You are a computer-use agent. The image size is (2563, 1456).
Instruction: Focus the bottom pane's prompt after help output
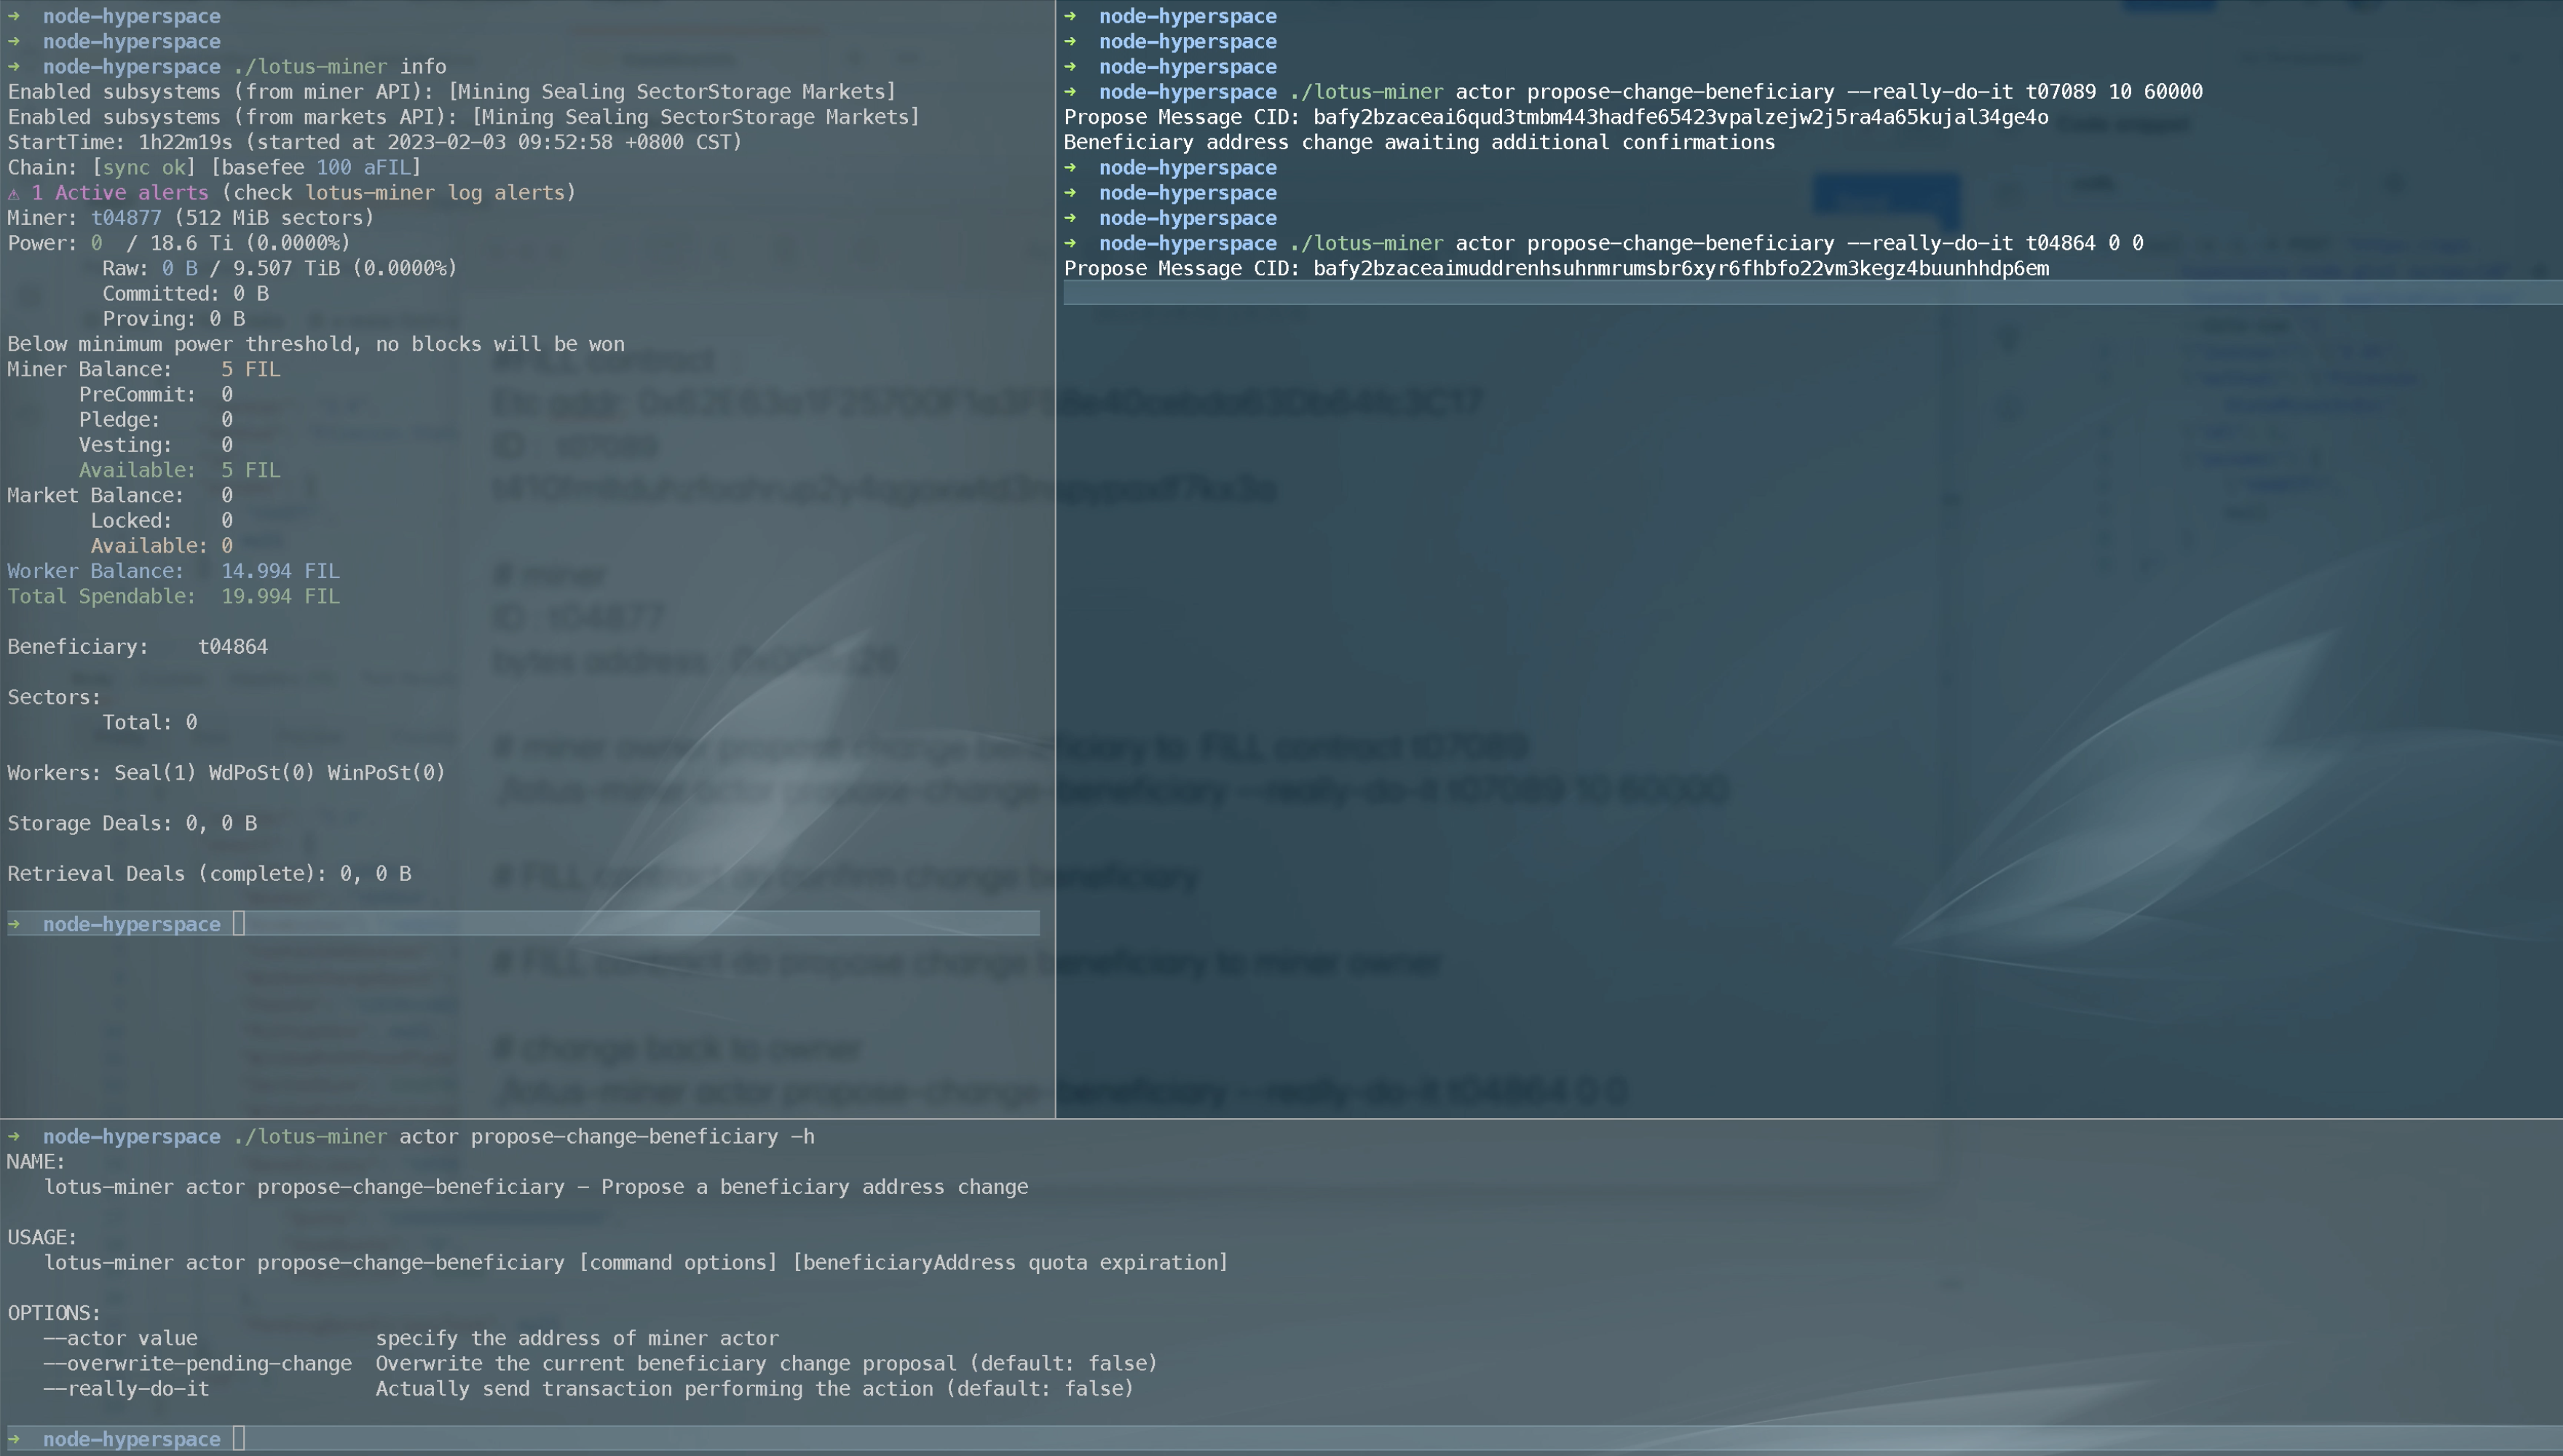coord(1284,1439)
